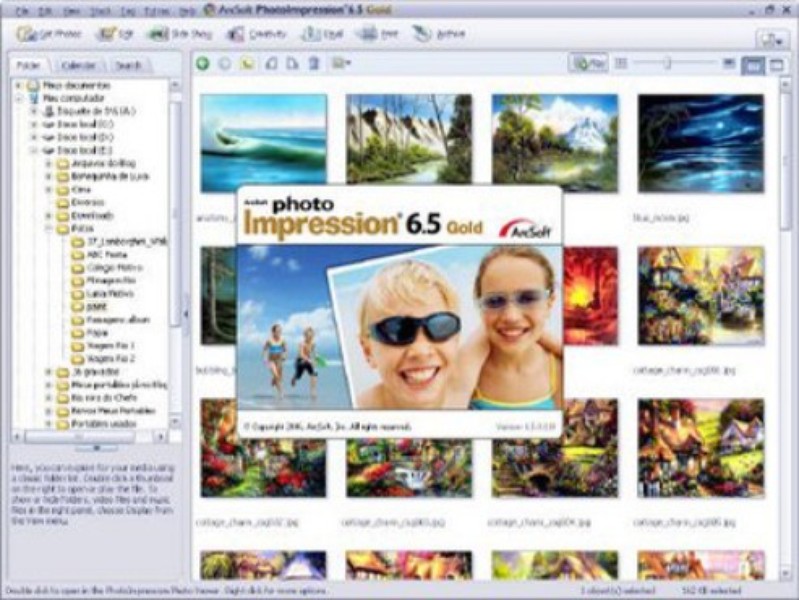Screen dimensions: 799x600
Task: Click the thumbnail size slider handle
Action: [x=667, y=63]
